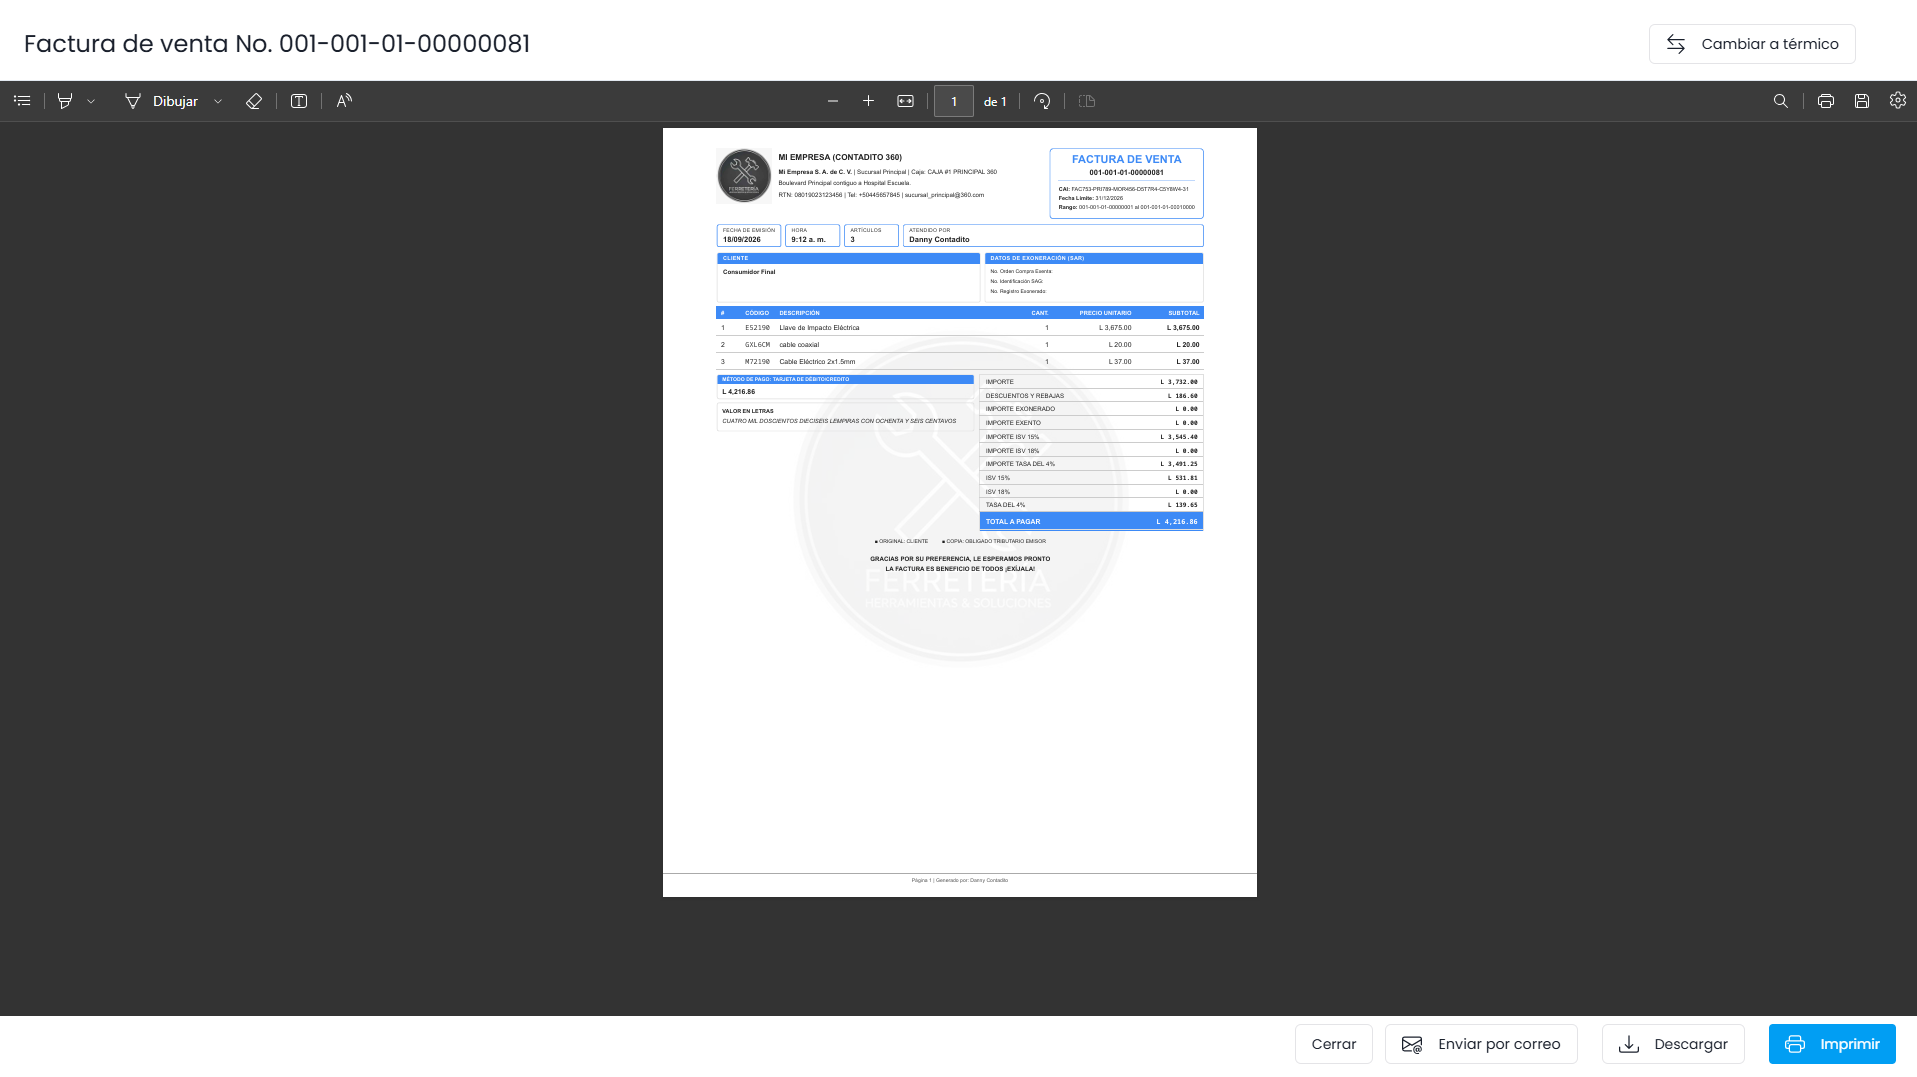Click the FACTURA DE VENTA heading in invoice
Screen dimensions: 1917x1077
(x=1126, y=159)
